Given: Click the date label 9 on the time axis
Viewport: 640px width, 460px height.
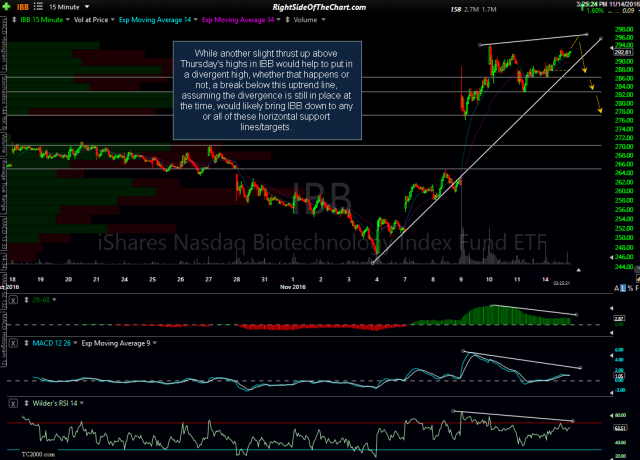Looking at the screenshot, I should [x=461, y=280].
